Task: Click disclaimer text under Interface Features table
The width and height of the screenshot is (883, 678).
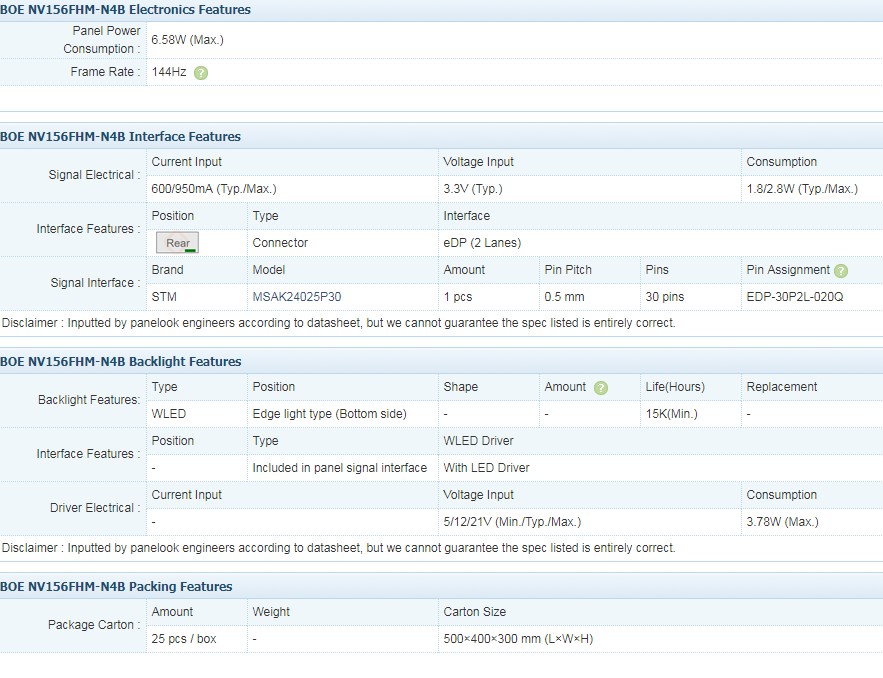Action: (x=338, y=323)
